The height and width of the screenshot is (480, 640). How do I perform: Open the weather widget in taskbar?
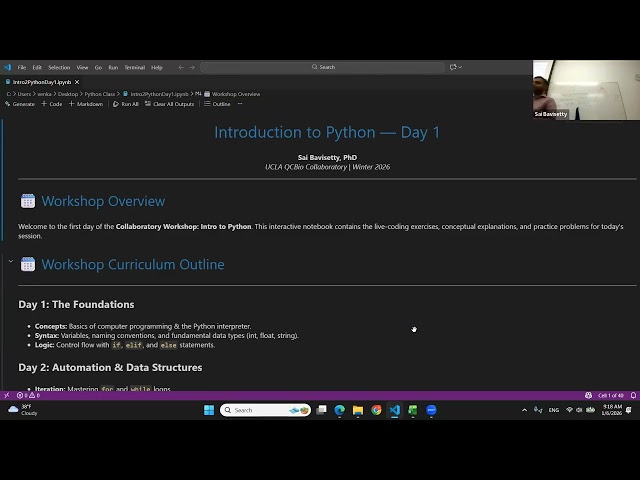[x=23, y=410]
